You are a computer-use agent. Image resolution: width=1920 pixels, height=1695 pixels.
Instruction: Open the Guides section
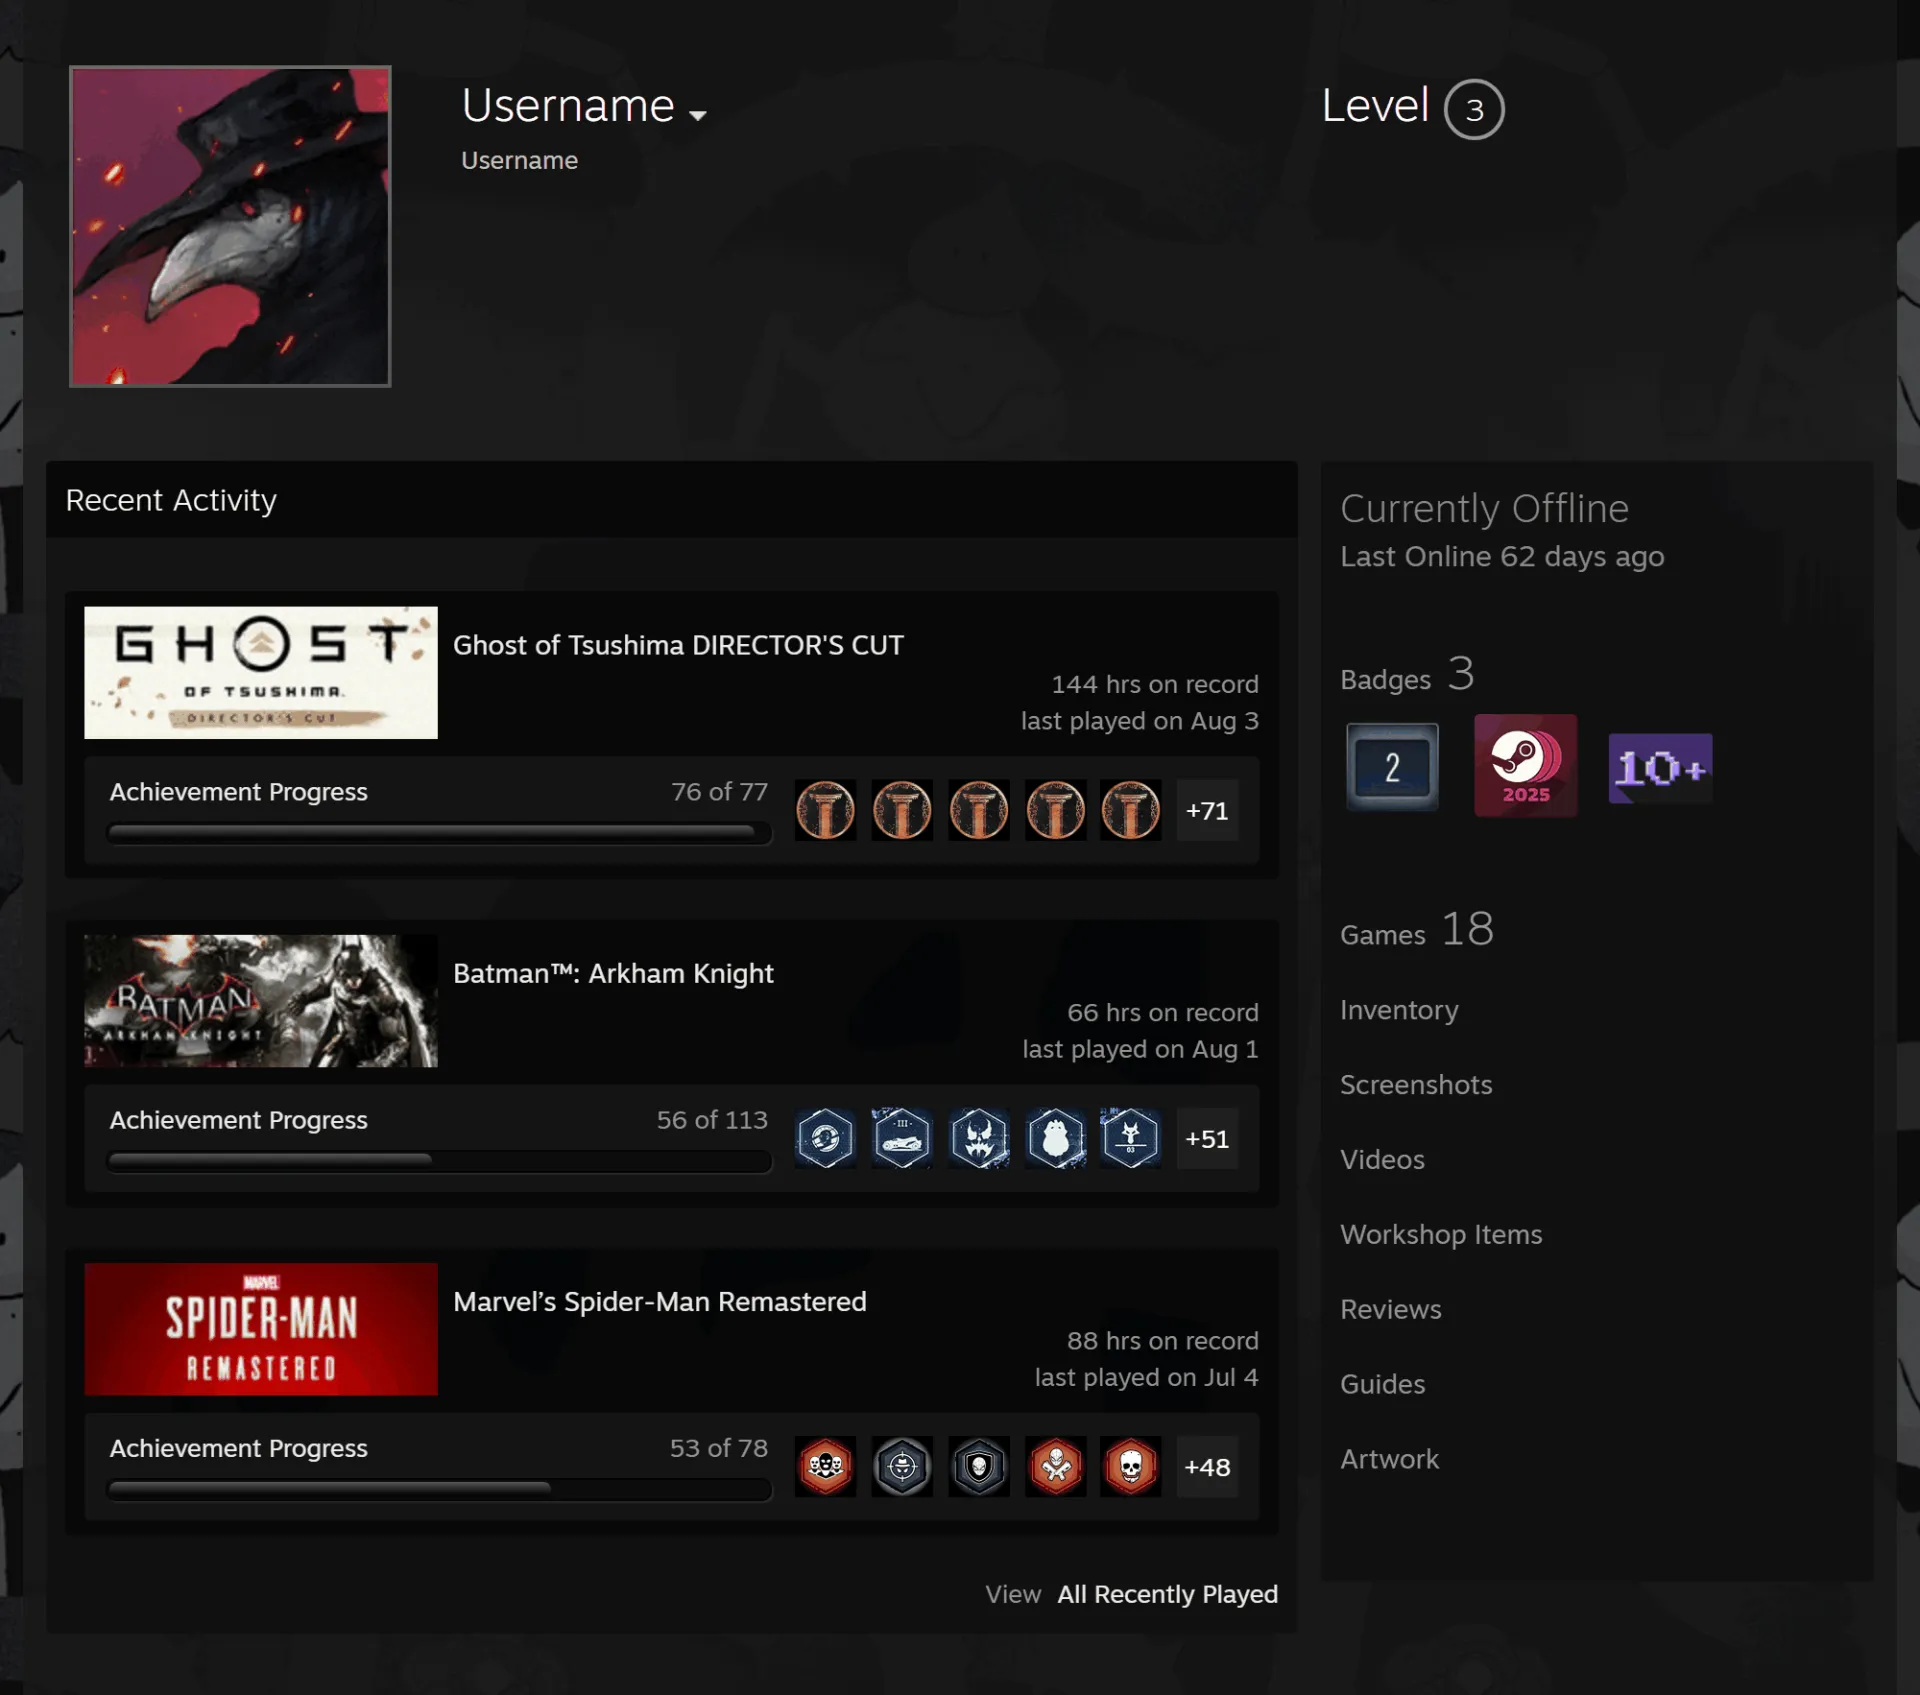coord(1382,1385)
